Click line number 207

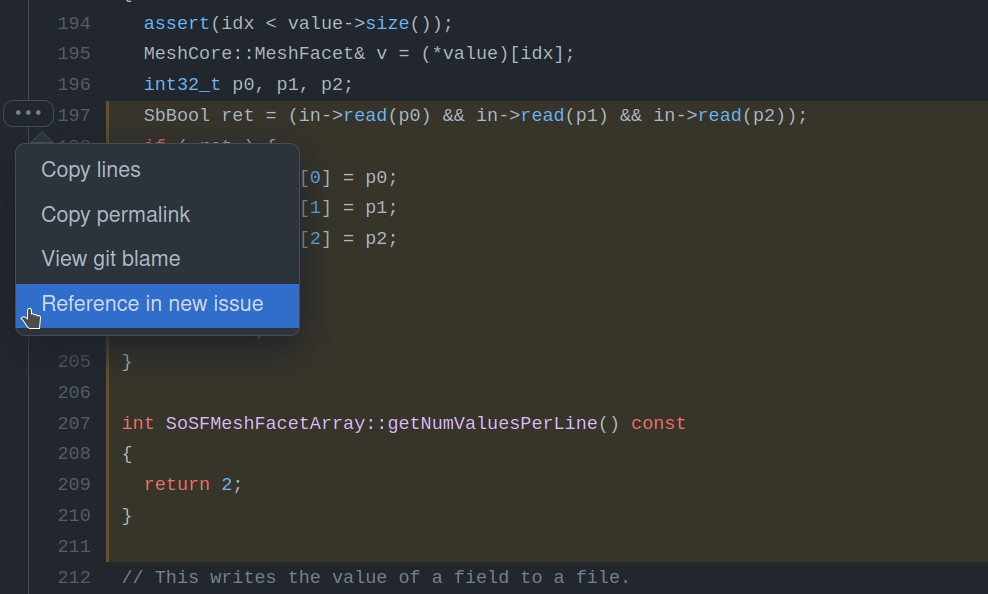73,423
